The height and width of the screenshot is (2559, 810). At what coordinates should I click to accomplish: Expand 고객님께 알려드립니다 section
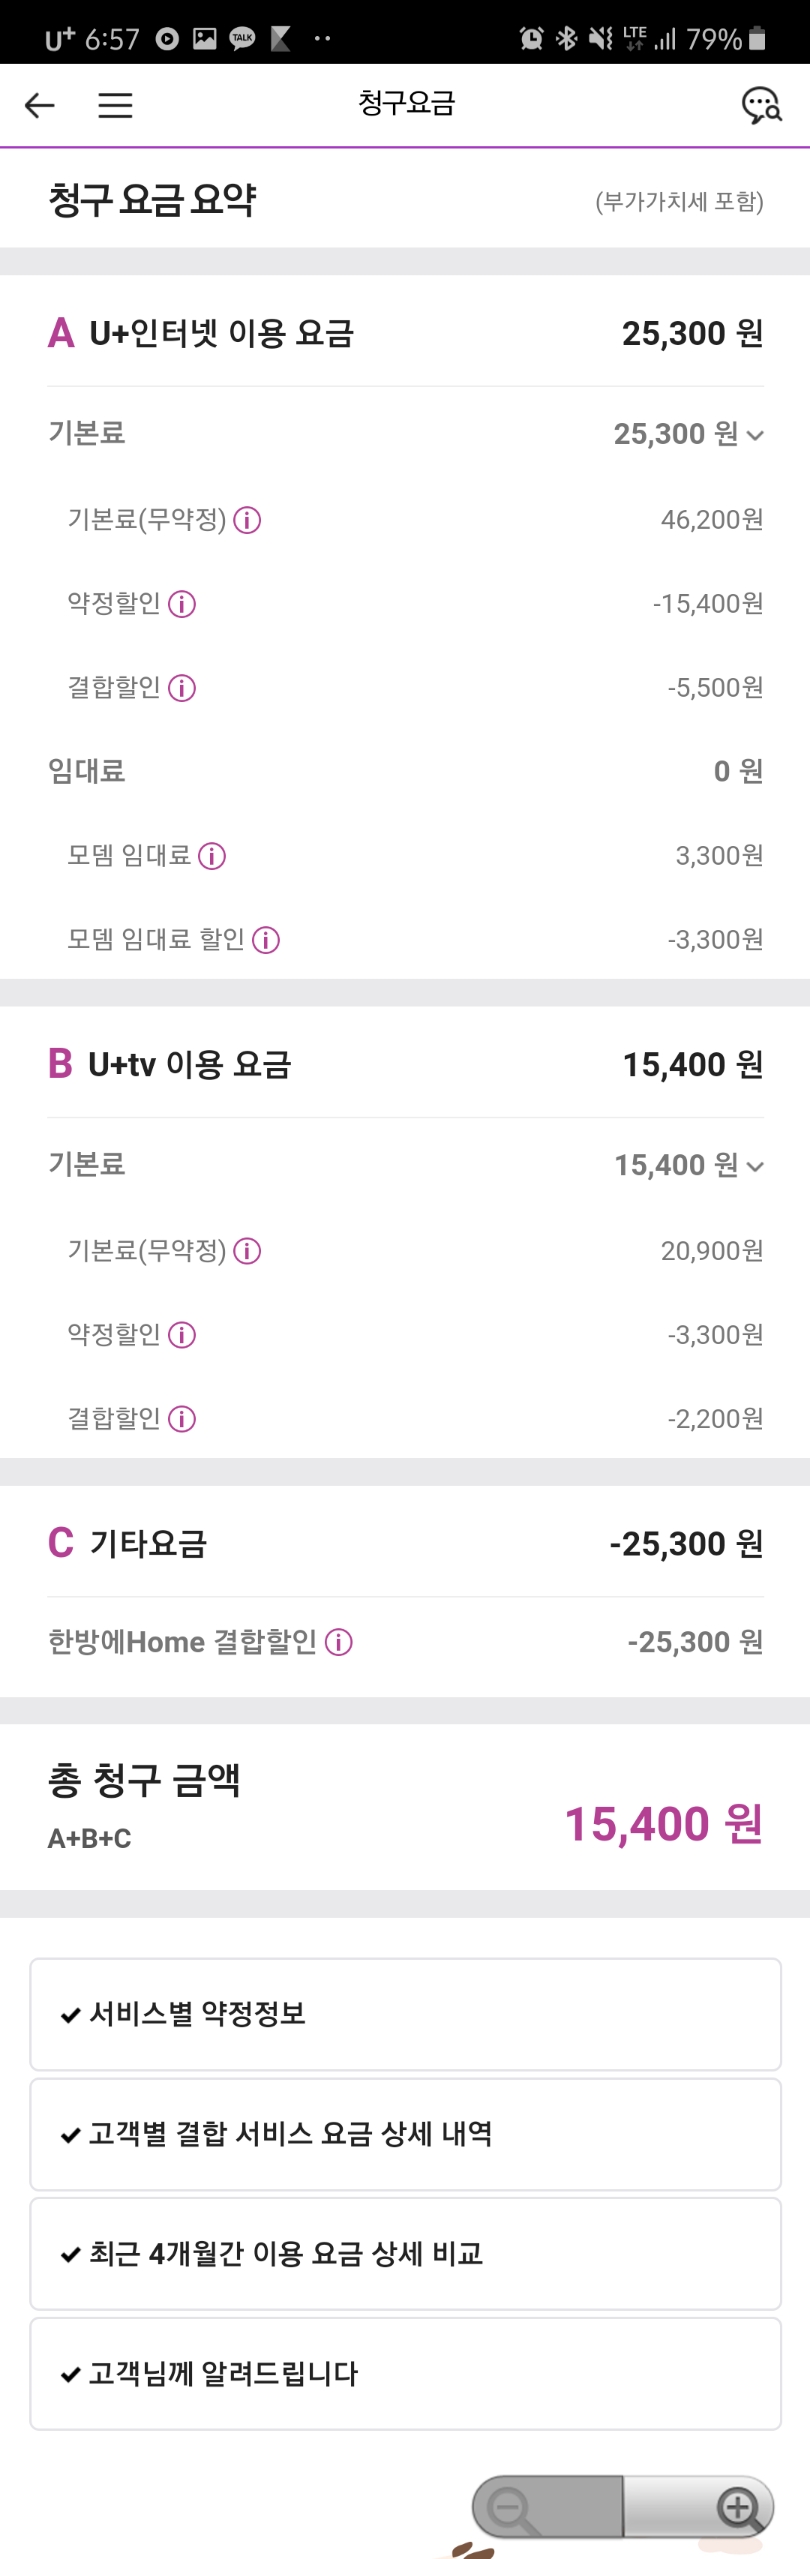point(405,2374)
